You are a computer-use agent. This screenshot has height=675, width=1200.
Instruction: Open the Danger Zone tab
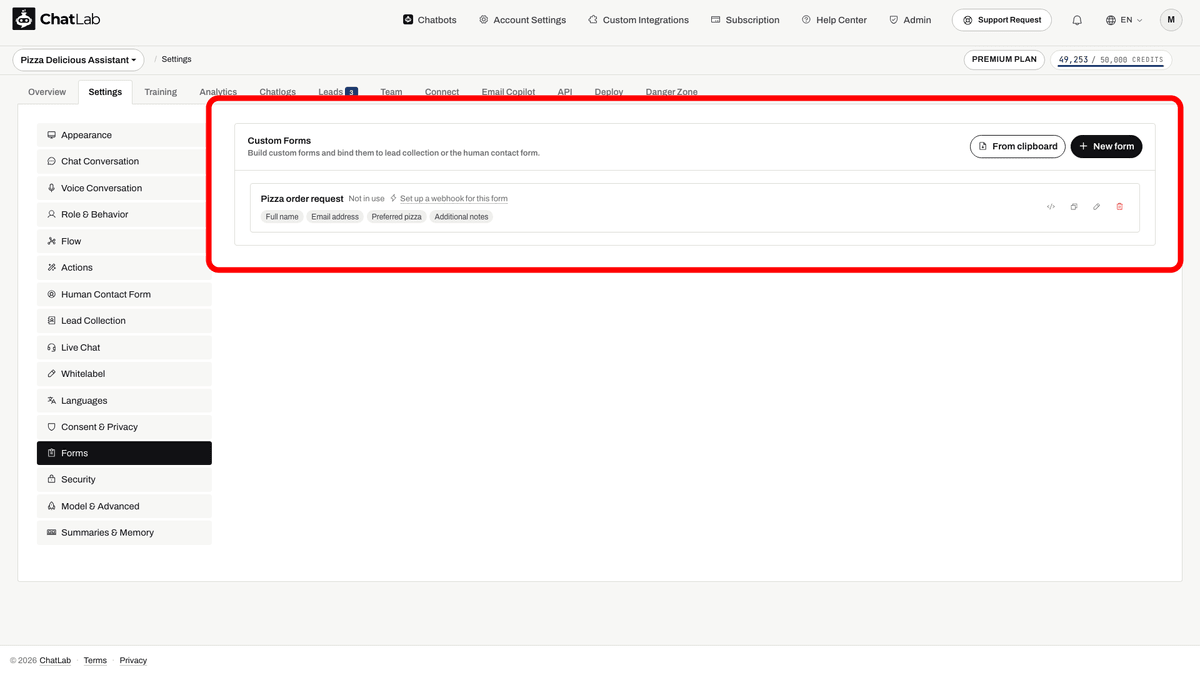(672, 92)
